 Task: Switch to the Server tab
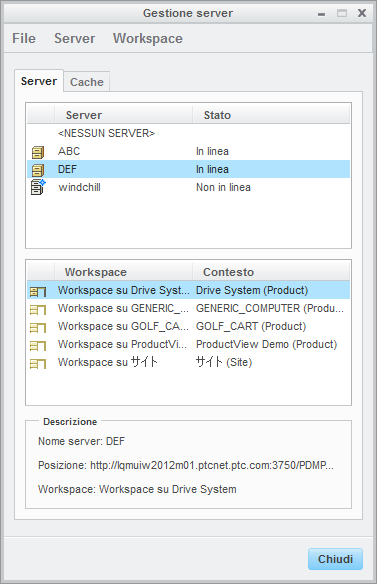[39, 81]
